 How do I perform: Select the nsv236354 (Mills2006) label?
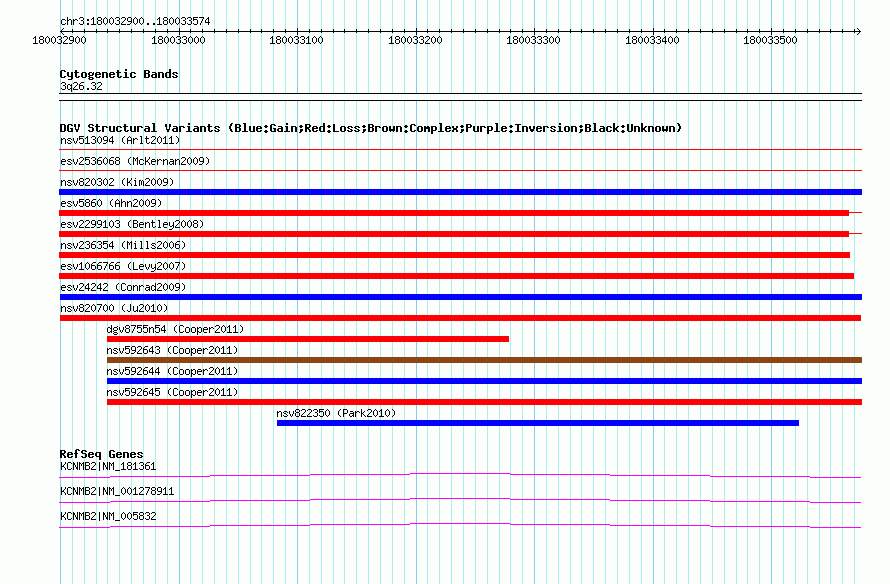click(x=123, y=245)
